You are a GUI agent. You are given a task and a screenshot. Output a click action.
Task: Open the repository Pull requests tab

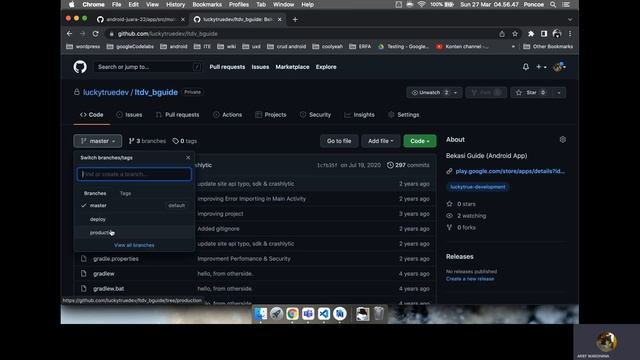178,115
